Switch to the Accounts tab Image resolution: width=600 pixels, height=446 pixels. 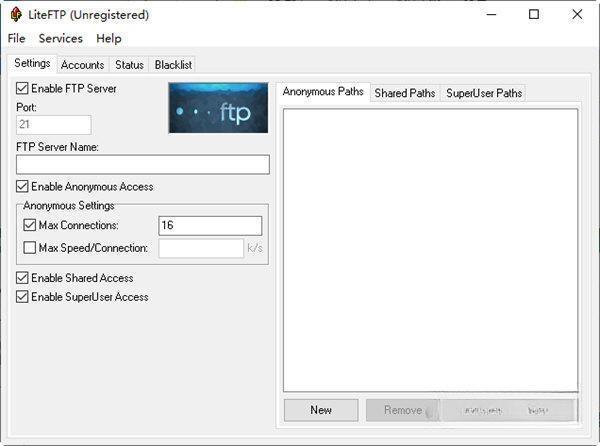pyautogui.click(x=83, y=65)
